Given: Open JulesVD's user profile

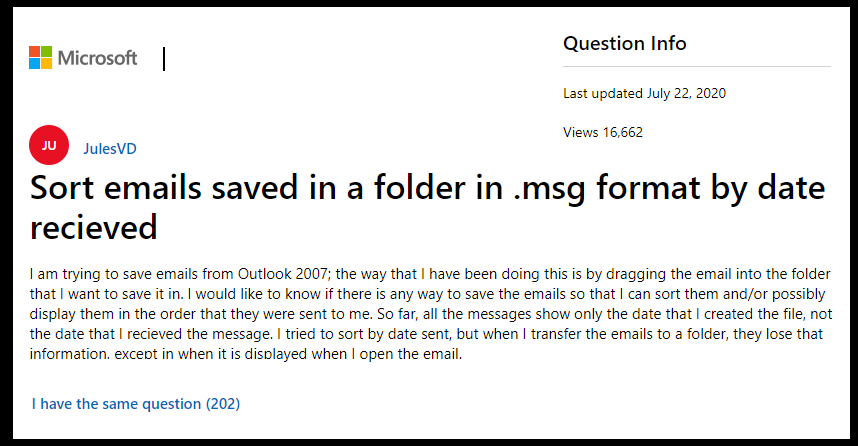Looking at the screenshot, I should (x=109, y=149).
